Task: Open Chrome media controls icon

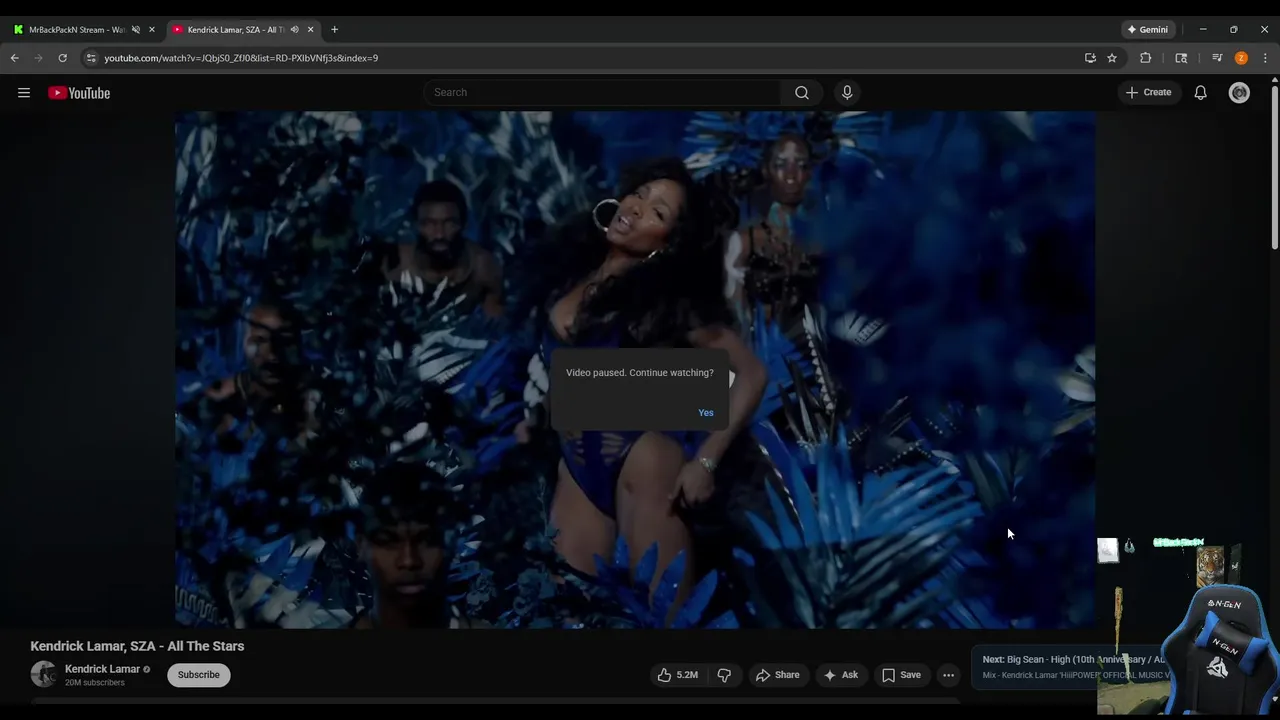Action: pyautogui.click(x=1217, y=58)
